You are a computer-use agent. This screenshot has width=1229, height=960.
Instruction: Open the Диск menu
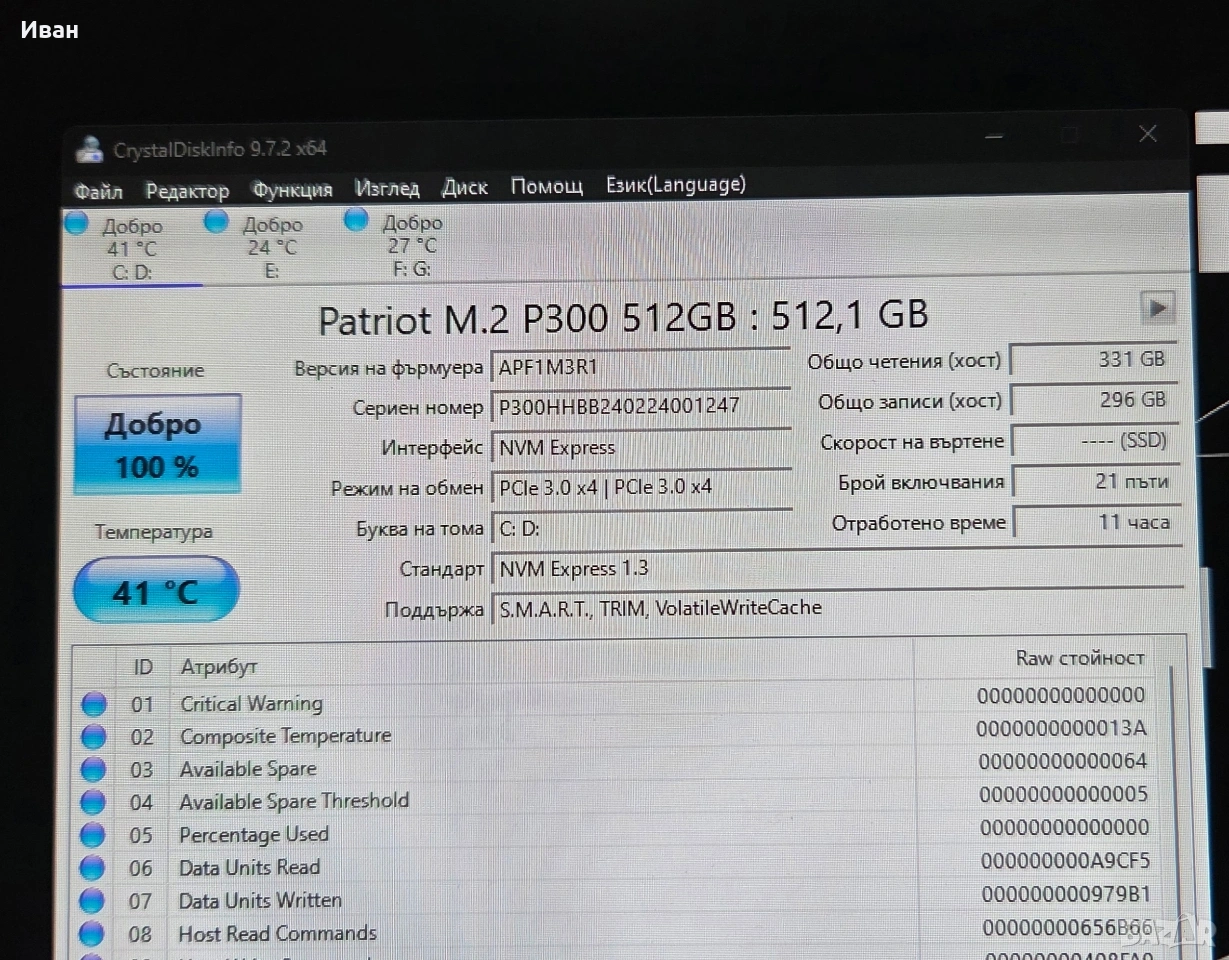[465, 187]
